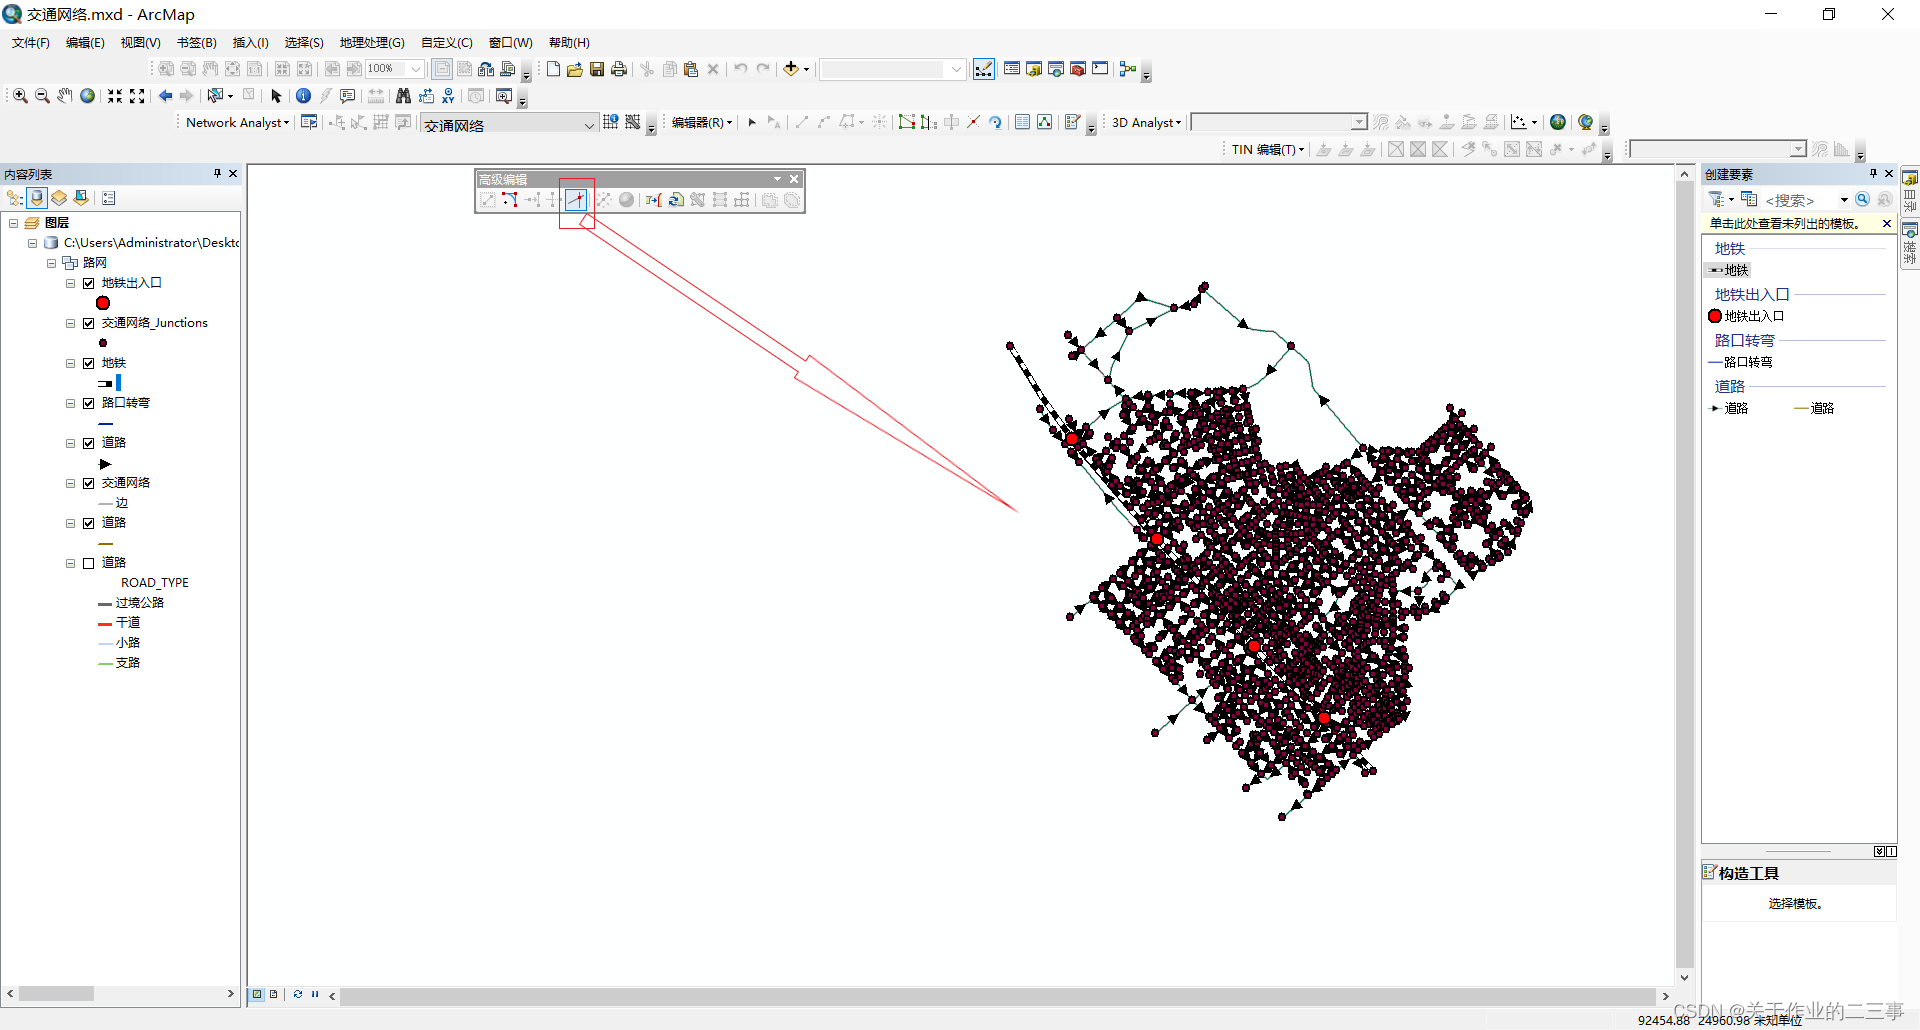1920x1030 pixels.
Task: Select the ROAD_TYPE field label
Action: (x=155, y=583)
